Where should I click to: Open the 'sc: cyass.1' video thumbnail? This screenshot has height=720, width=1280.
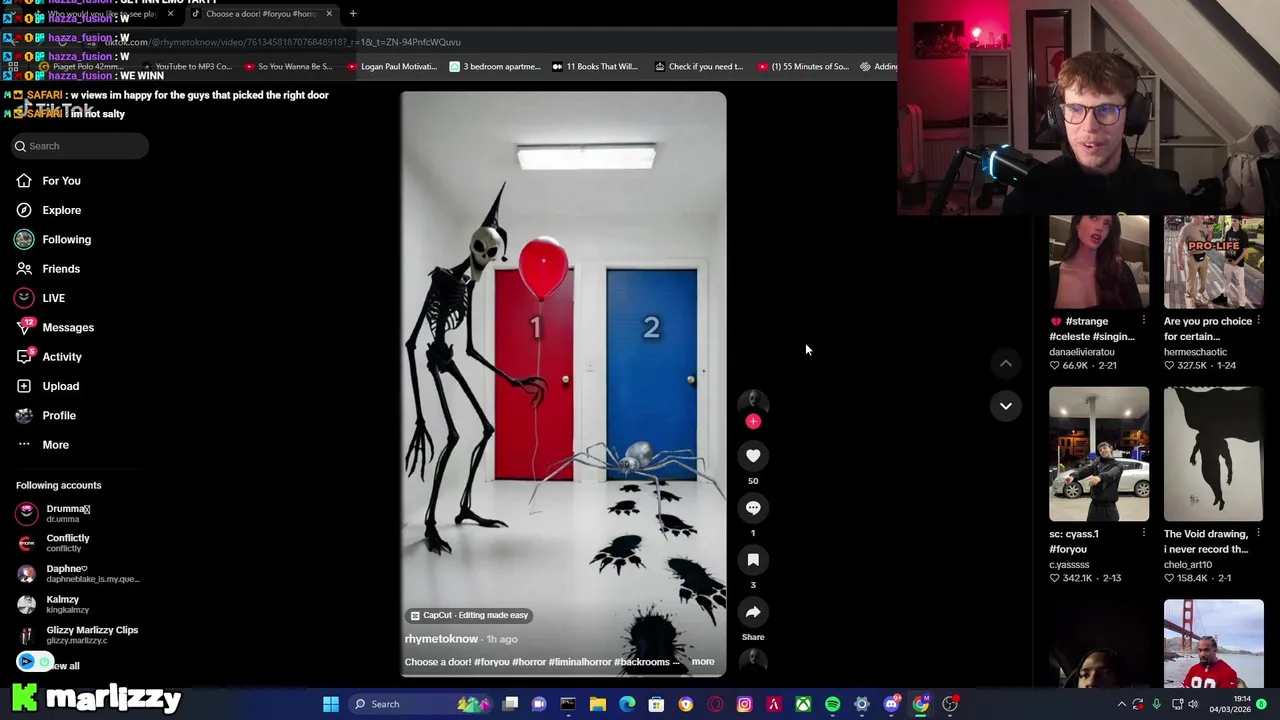pos(1099,454)
